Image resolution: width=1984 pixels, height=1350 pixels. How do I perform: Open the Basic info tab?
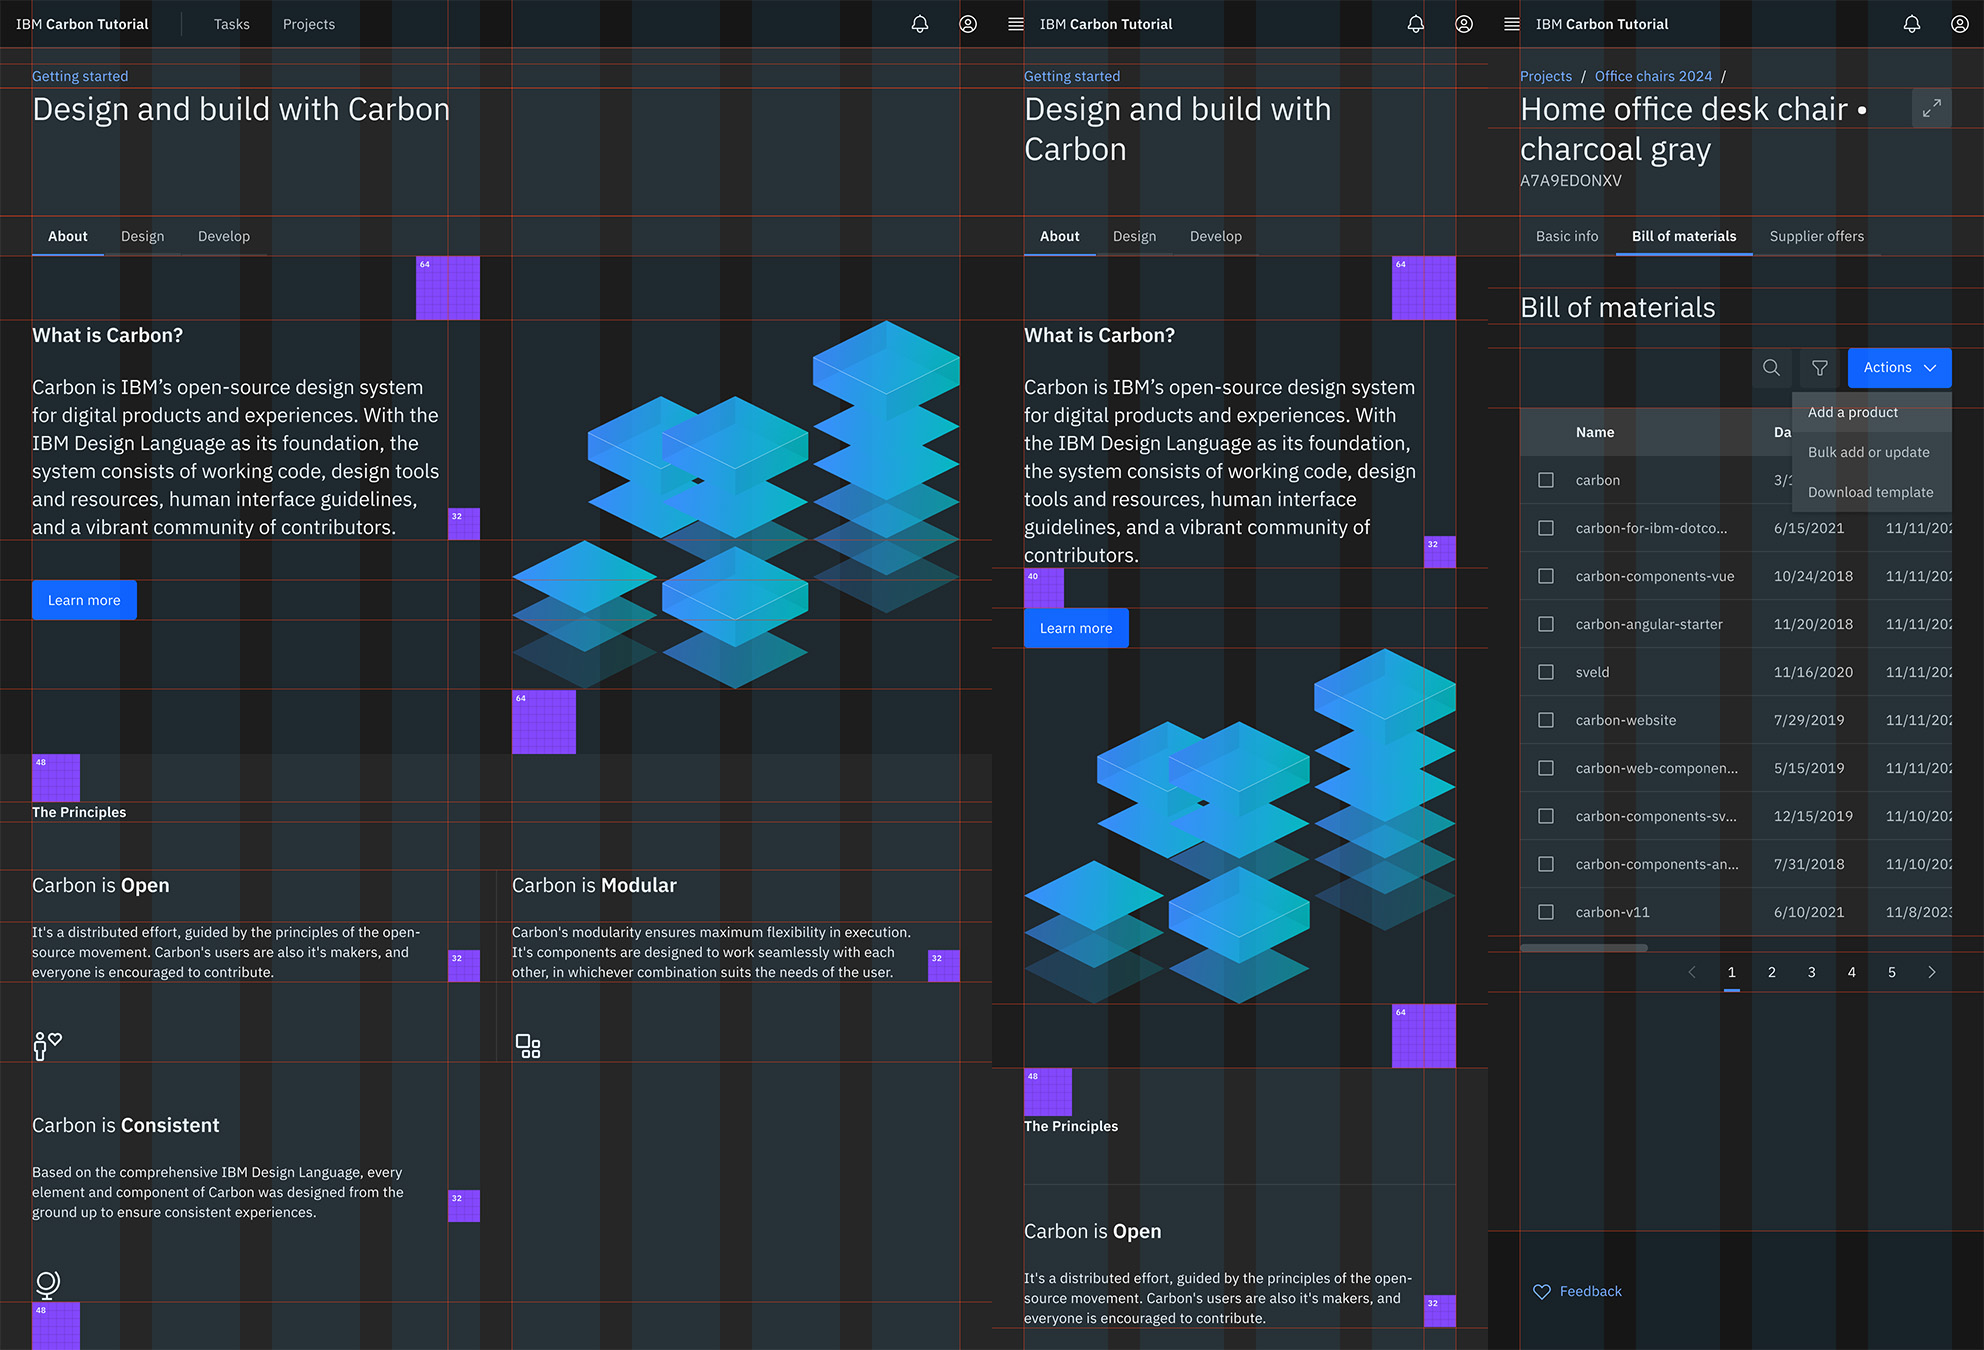point(1567,236)
